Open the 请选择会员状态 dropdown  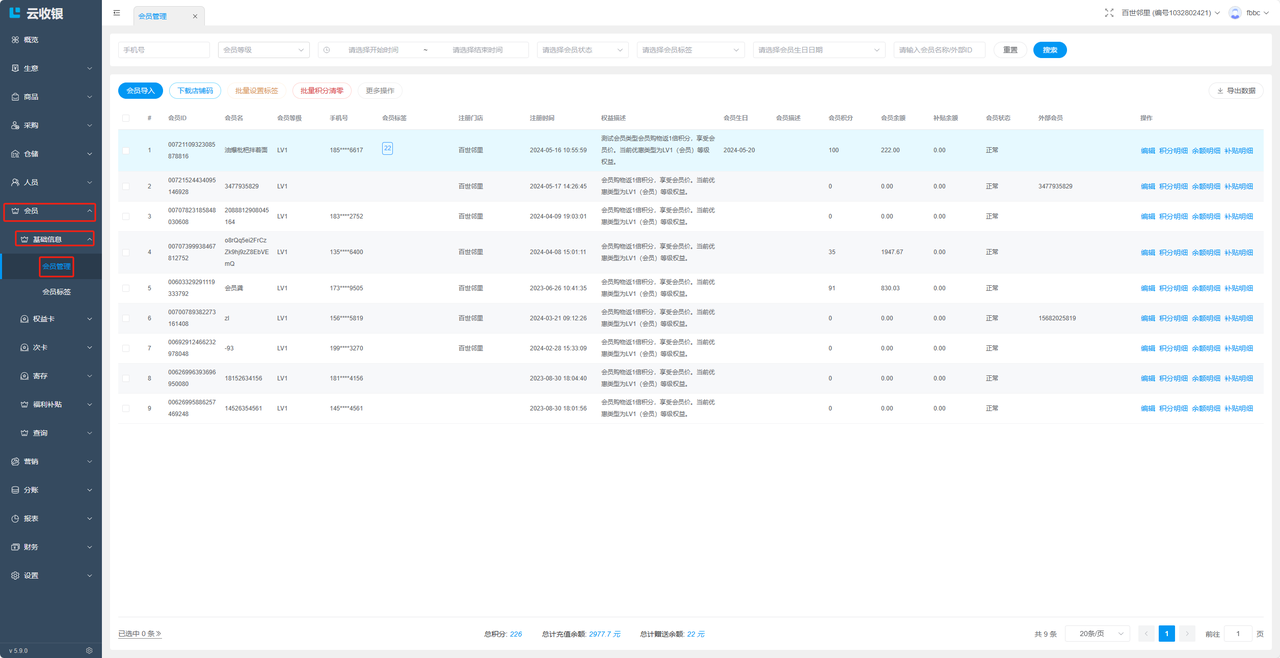click(582, 50)
